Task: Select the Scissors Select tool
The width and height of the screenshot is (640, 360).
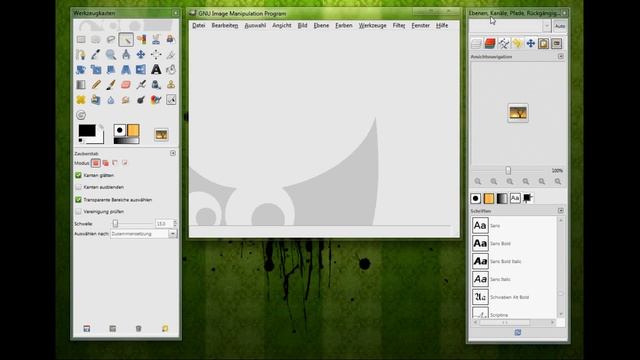Action: (156, 40)
